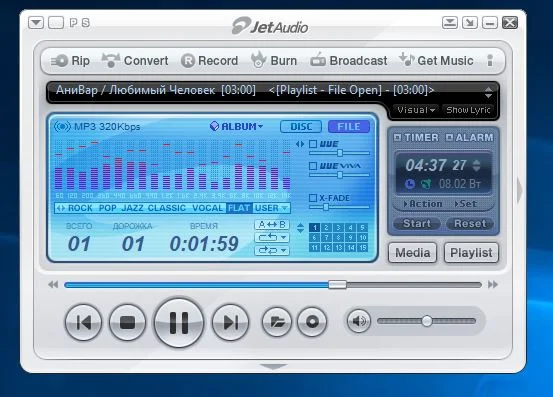Click the S skin button

pyautogui.click(x=86, y=23)
